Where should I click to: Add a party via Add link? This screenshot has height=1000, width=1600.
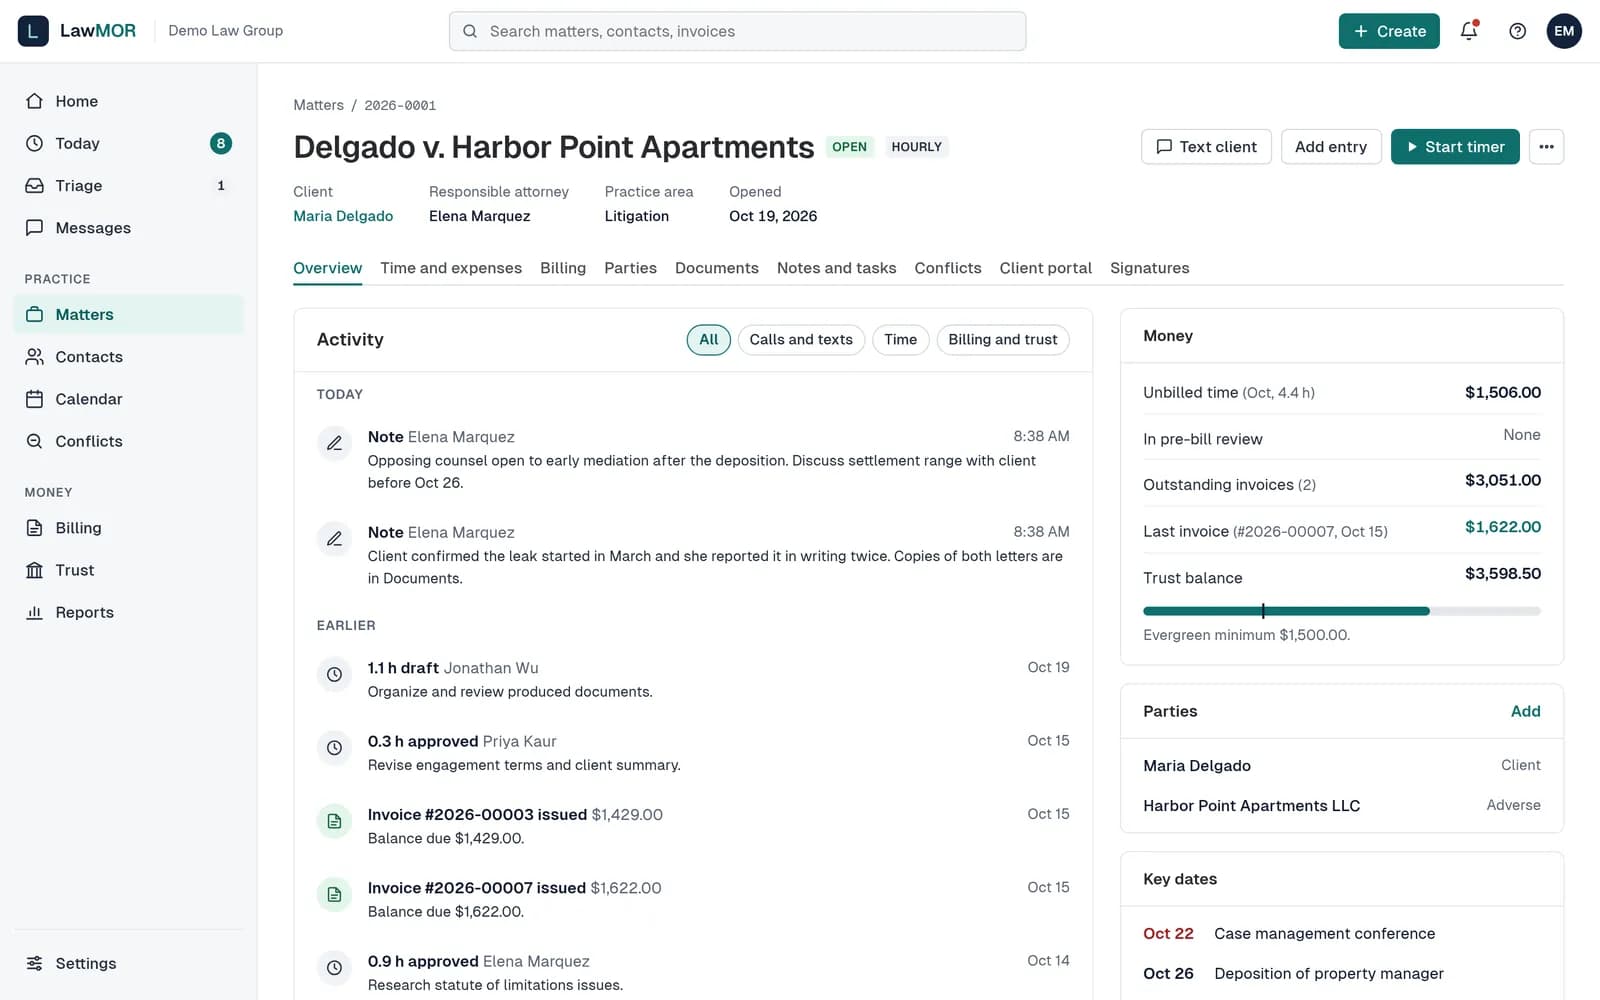pyautogui.click(x=1525, y=711)
